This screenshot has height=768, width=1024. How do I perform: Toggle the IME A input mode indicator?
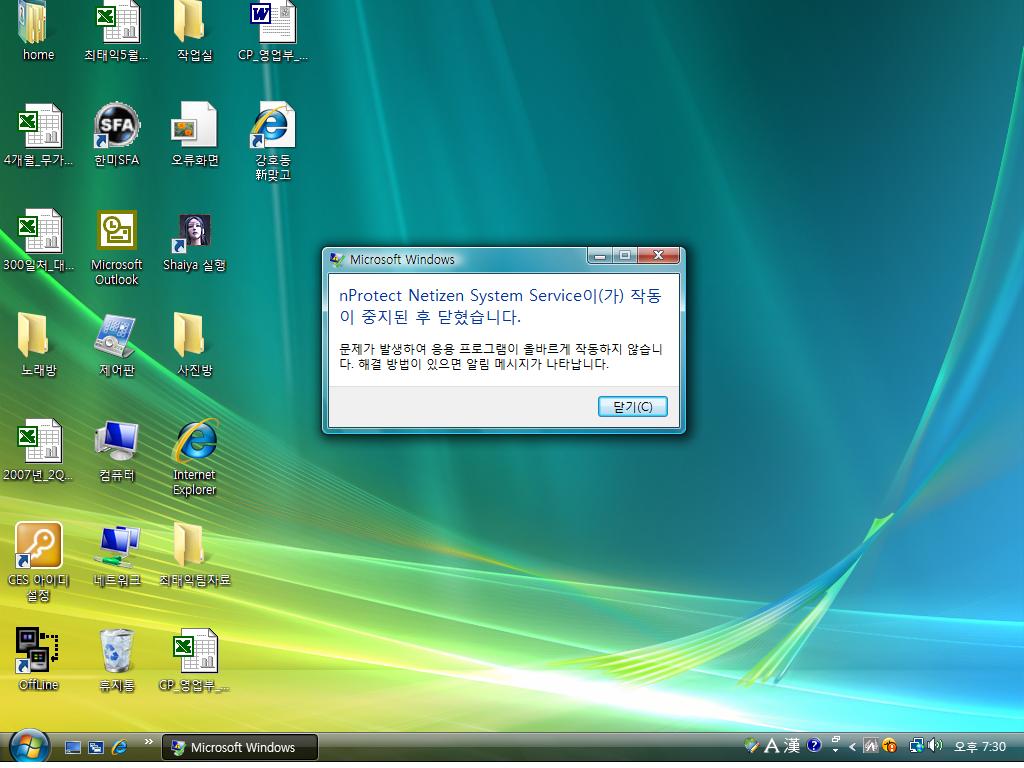pyautogui.click(x=771, y=745)
